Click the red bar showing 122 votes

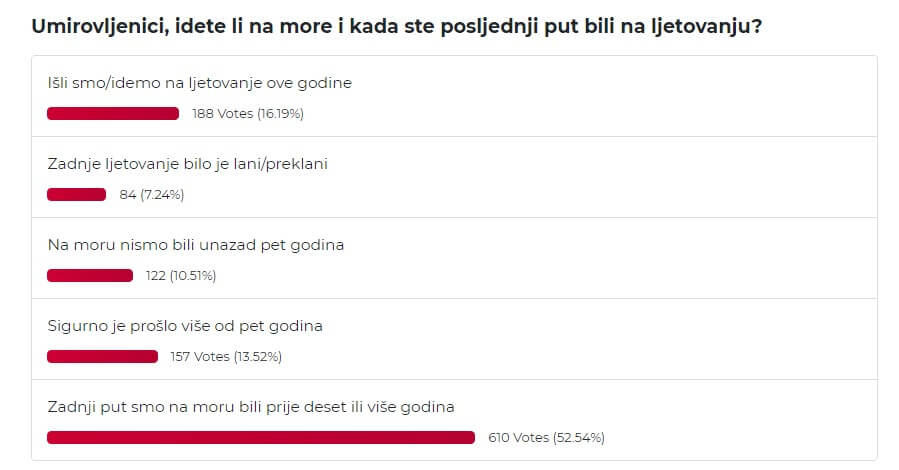90,276
